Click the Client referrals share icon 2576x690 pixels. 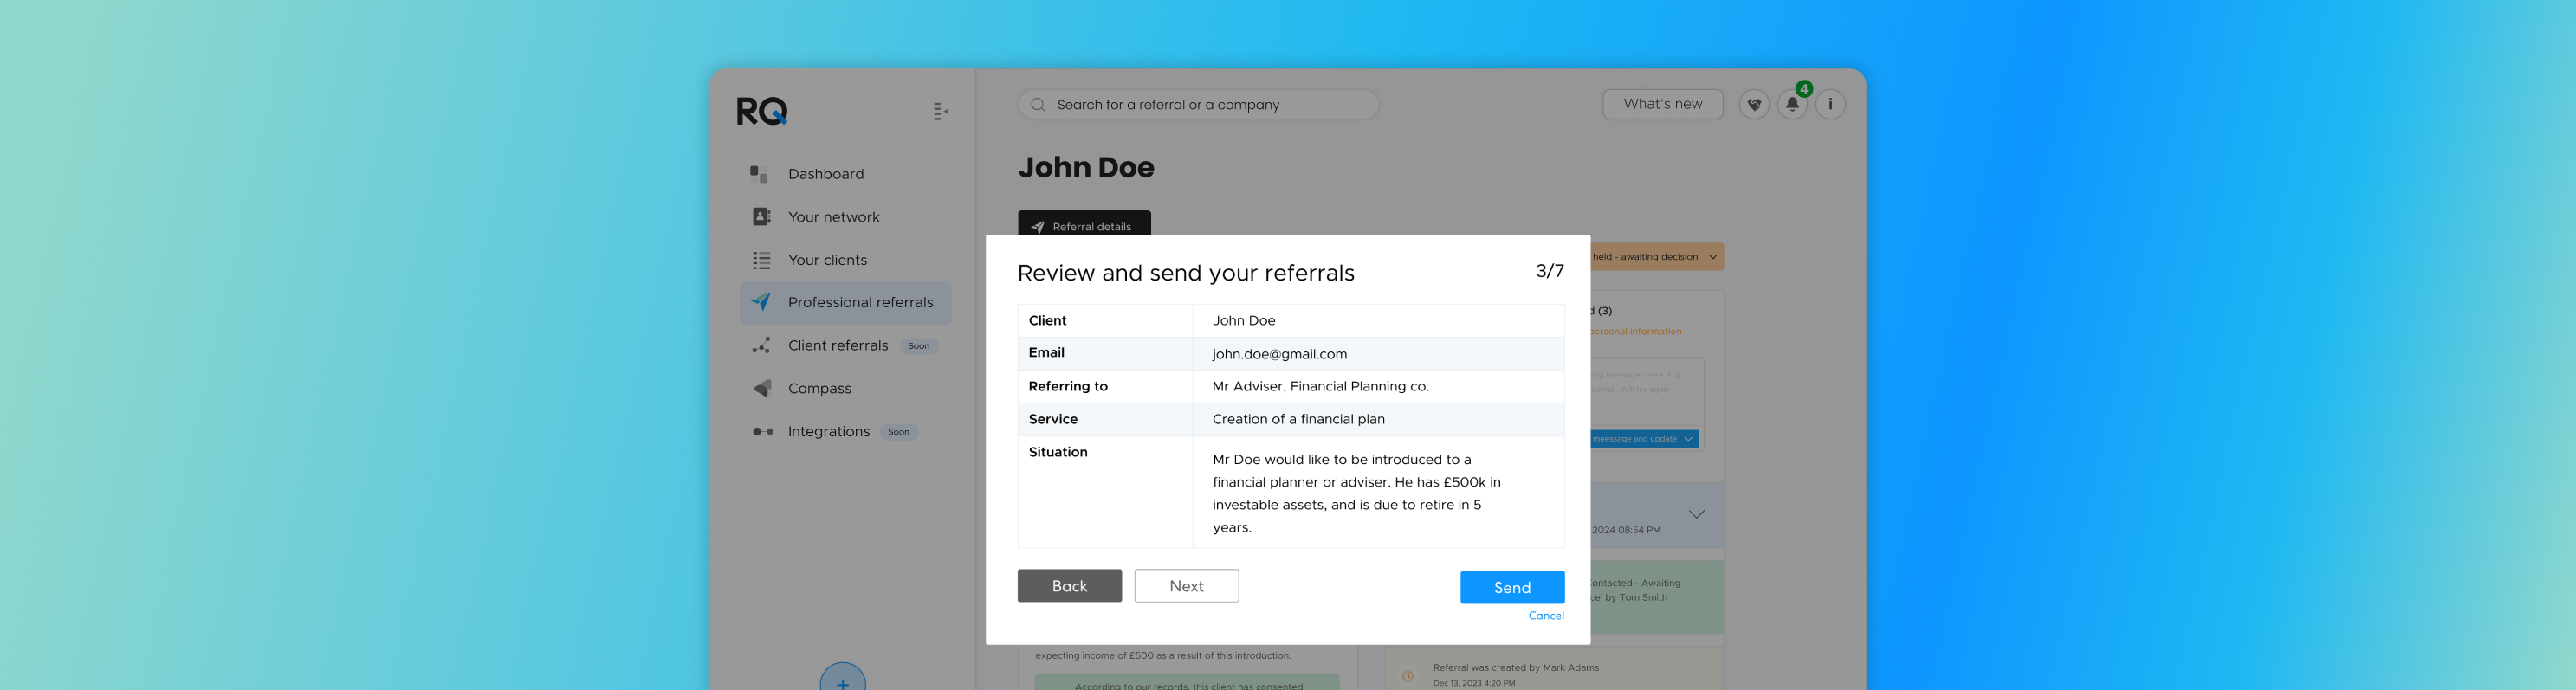[761, 346]
